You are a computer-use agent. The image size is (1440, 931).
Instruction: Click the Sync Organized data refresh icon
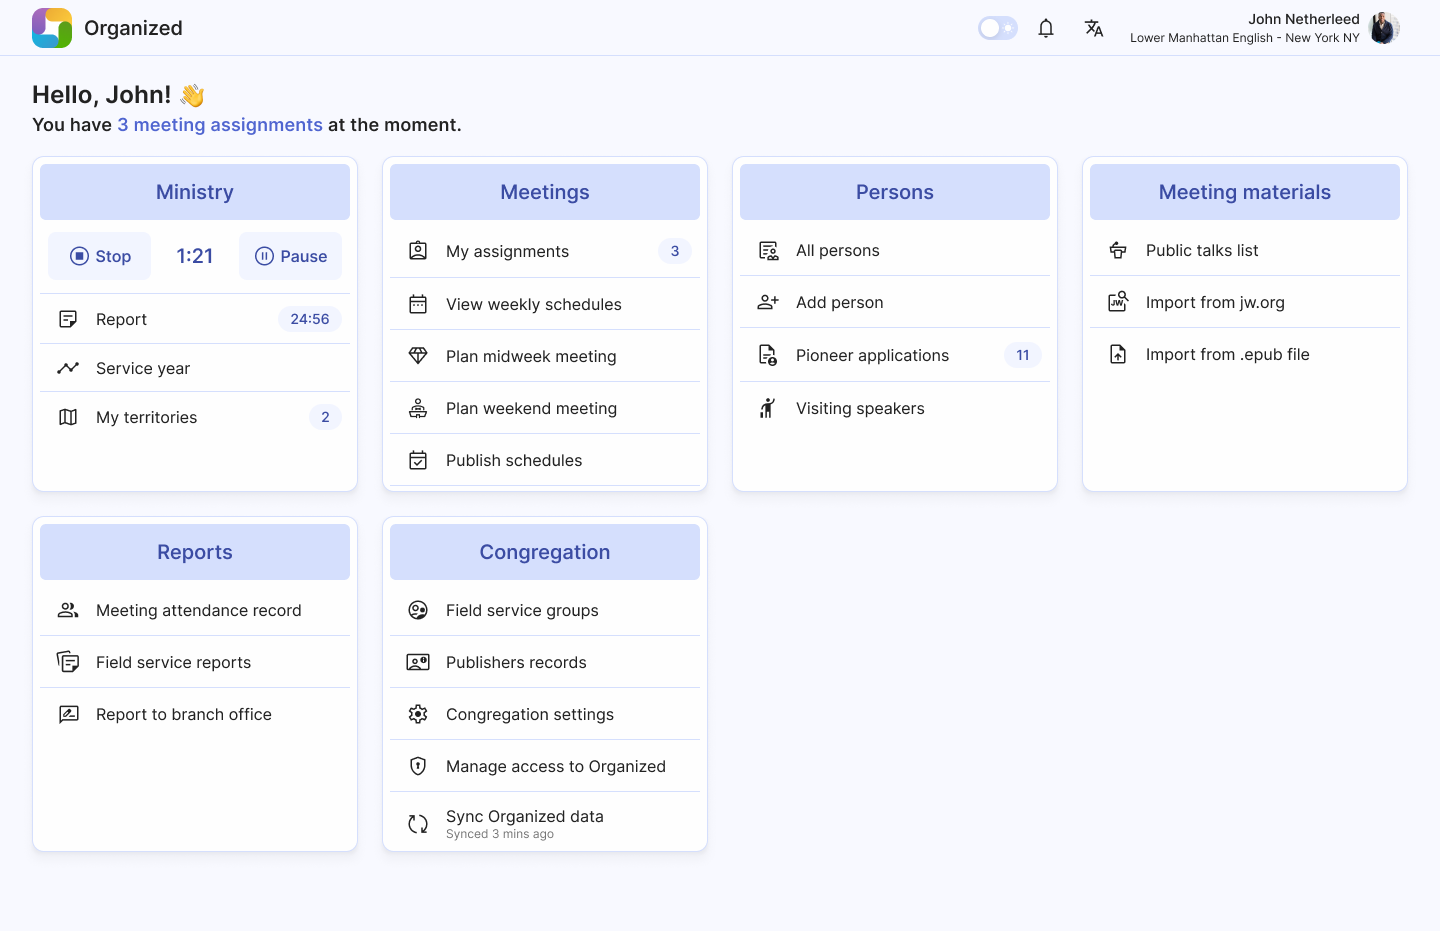pyautogui.click(x=417, y=823)
